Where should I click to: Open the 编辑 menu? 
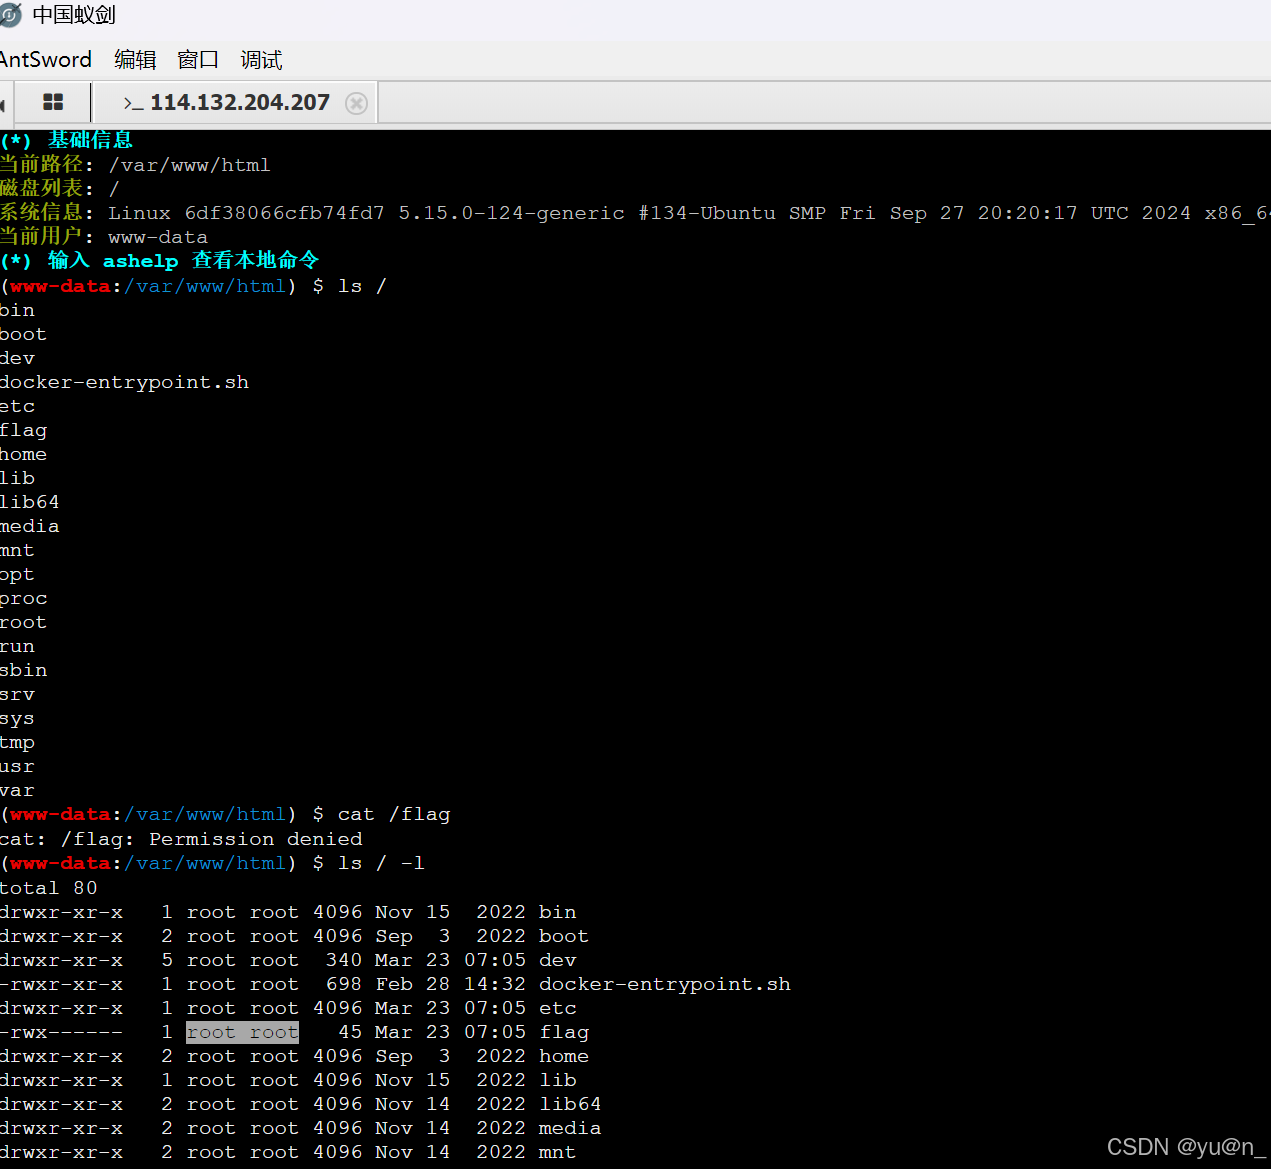pyautogui.click(x=135, y=60)
